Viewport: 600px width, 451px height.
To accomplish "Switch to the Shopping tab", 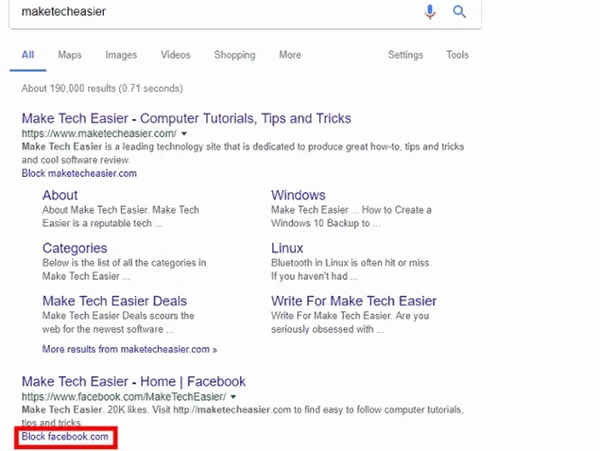I will (x=235, y=55).
